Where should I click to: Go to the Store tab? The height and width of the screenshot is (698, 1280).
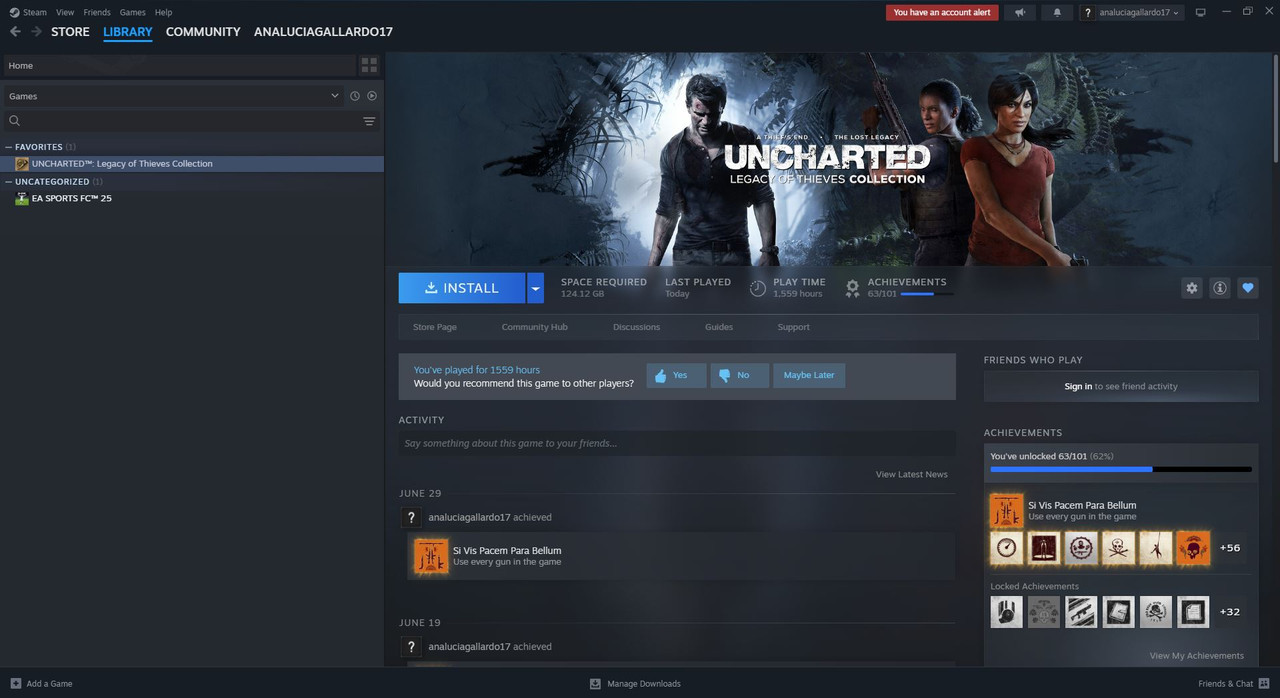(x=70, y=32)
